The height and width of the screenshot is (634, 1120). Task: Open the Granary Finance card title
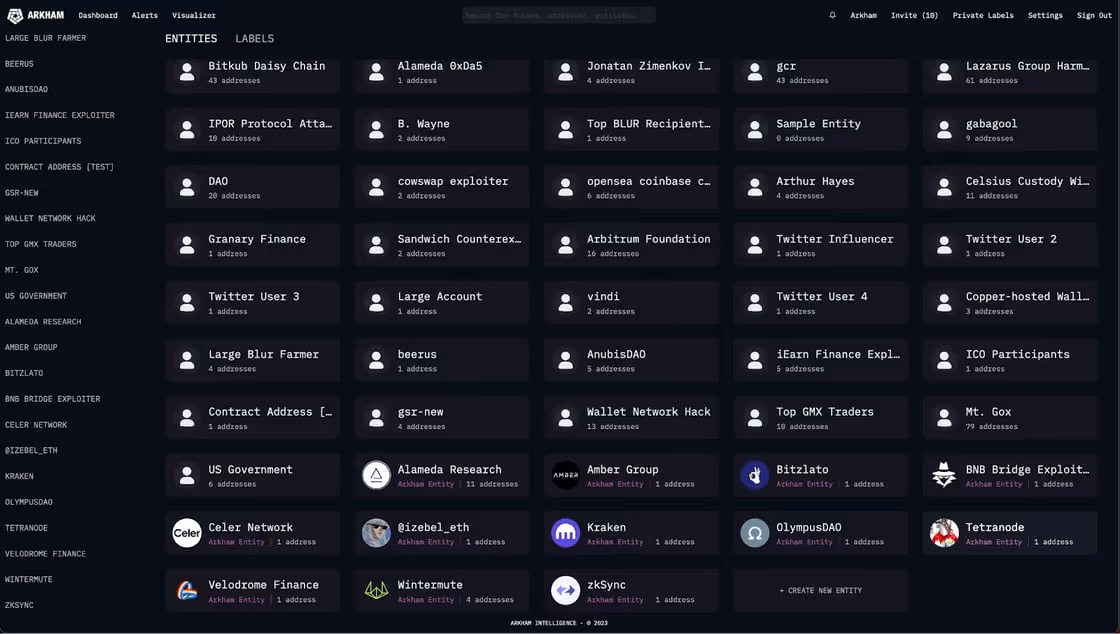[x=257, y=239]
